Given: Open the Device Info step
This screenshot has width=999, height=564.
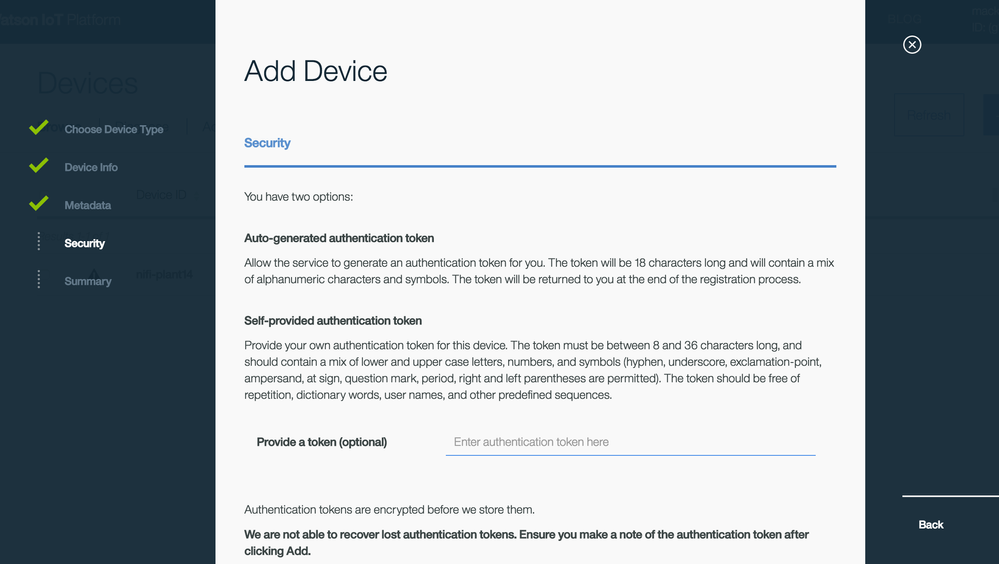Looking at the screenshot, I should [91, 167].
